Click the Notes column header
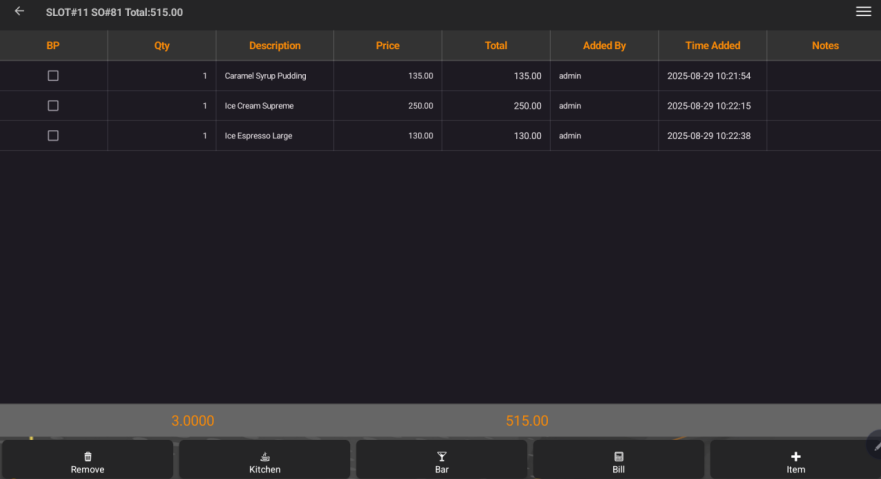Viewport: 881px width, 479px height. (x=825, y=46)
